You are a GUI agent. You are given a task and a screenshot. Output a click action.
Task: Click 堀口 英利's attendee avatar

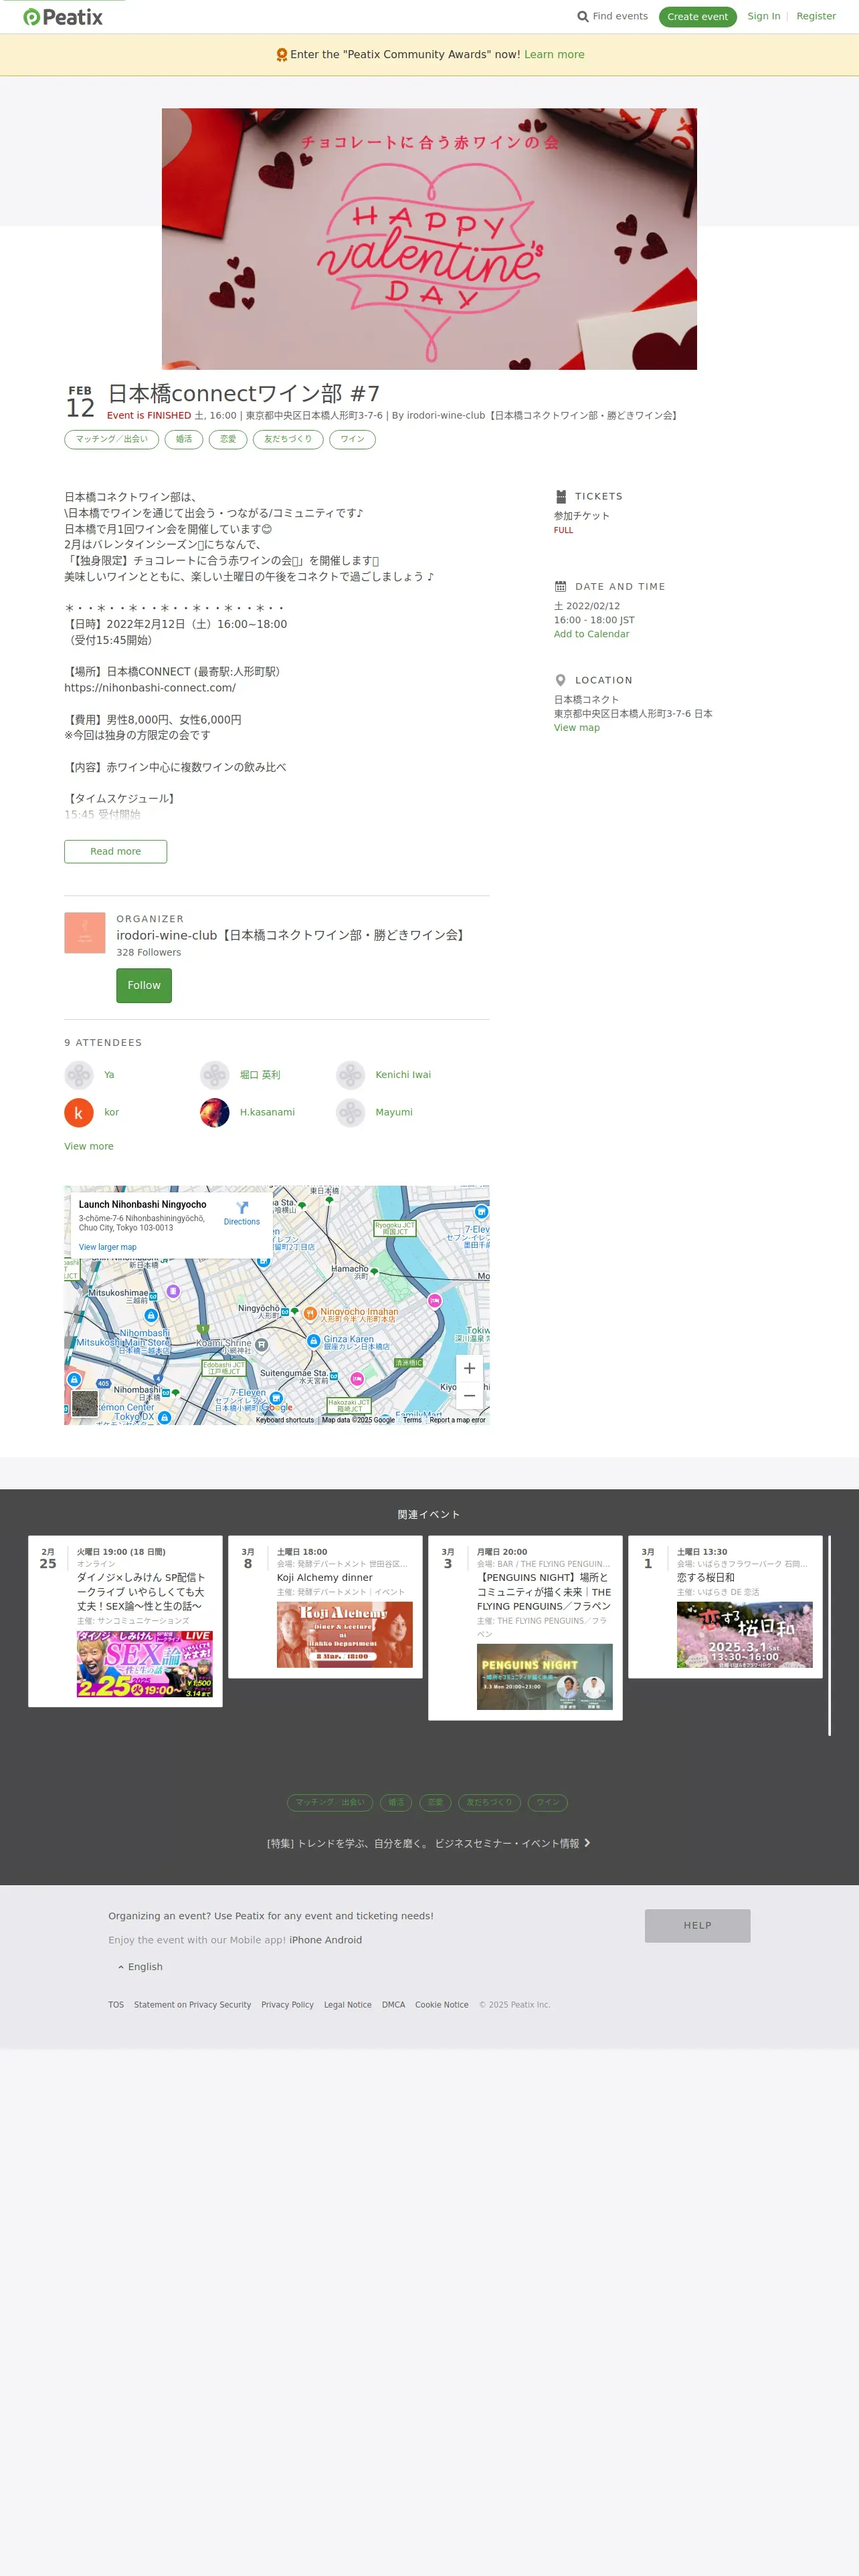point(215,1075)
